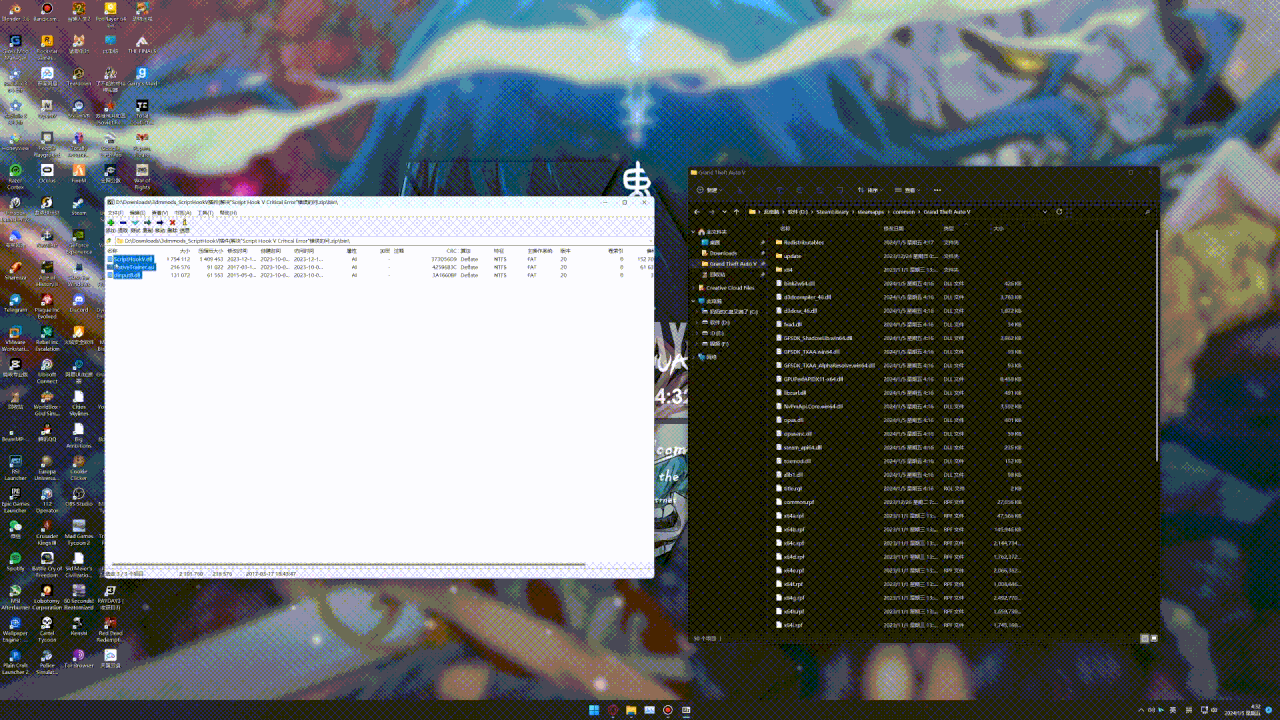This screenshot has height=720, width=1280.
Task: Click the 7-Zip address path field
Action: [x=383, y=241]
